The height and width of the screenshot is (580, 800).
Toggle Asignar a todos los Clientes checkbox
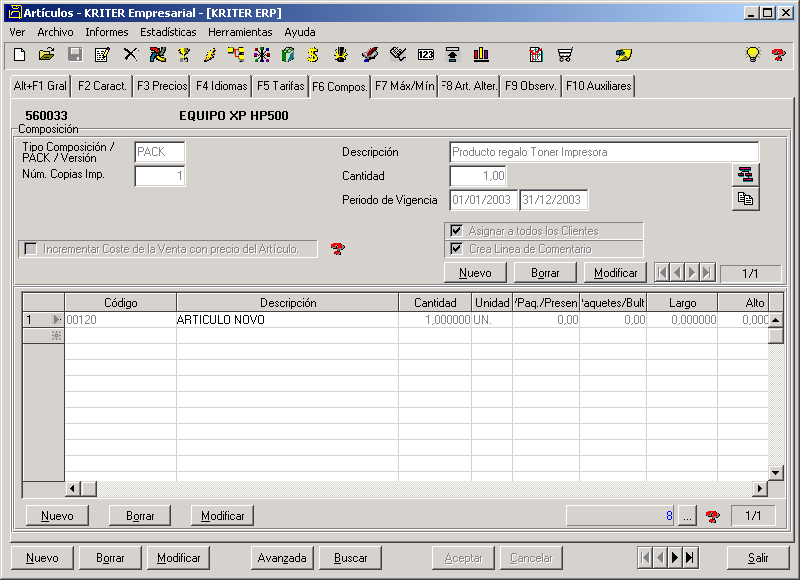click(457, 231)
